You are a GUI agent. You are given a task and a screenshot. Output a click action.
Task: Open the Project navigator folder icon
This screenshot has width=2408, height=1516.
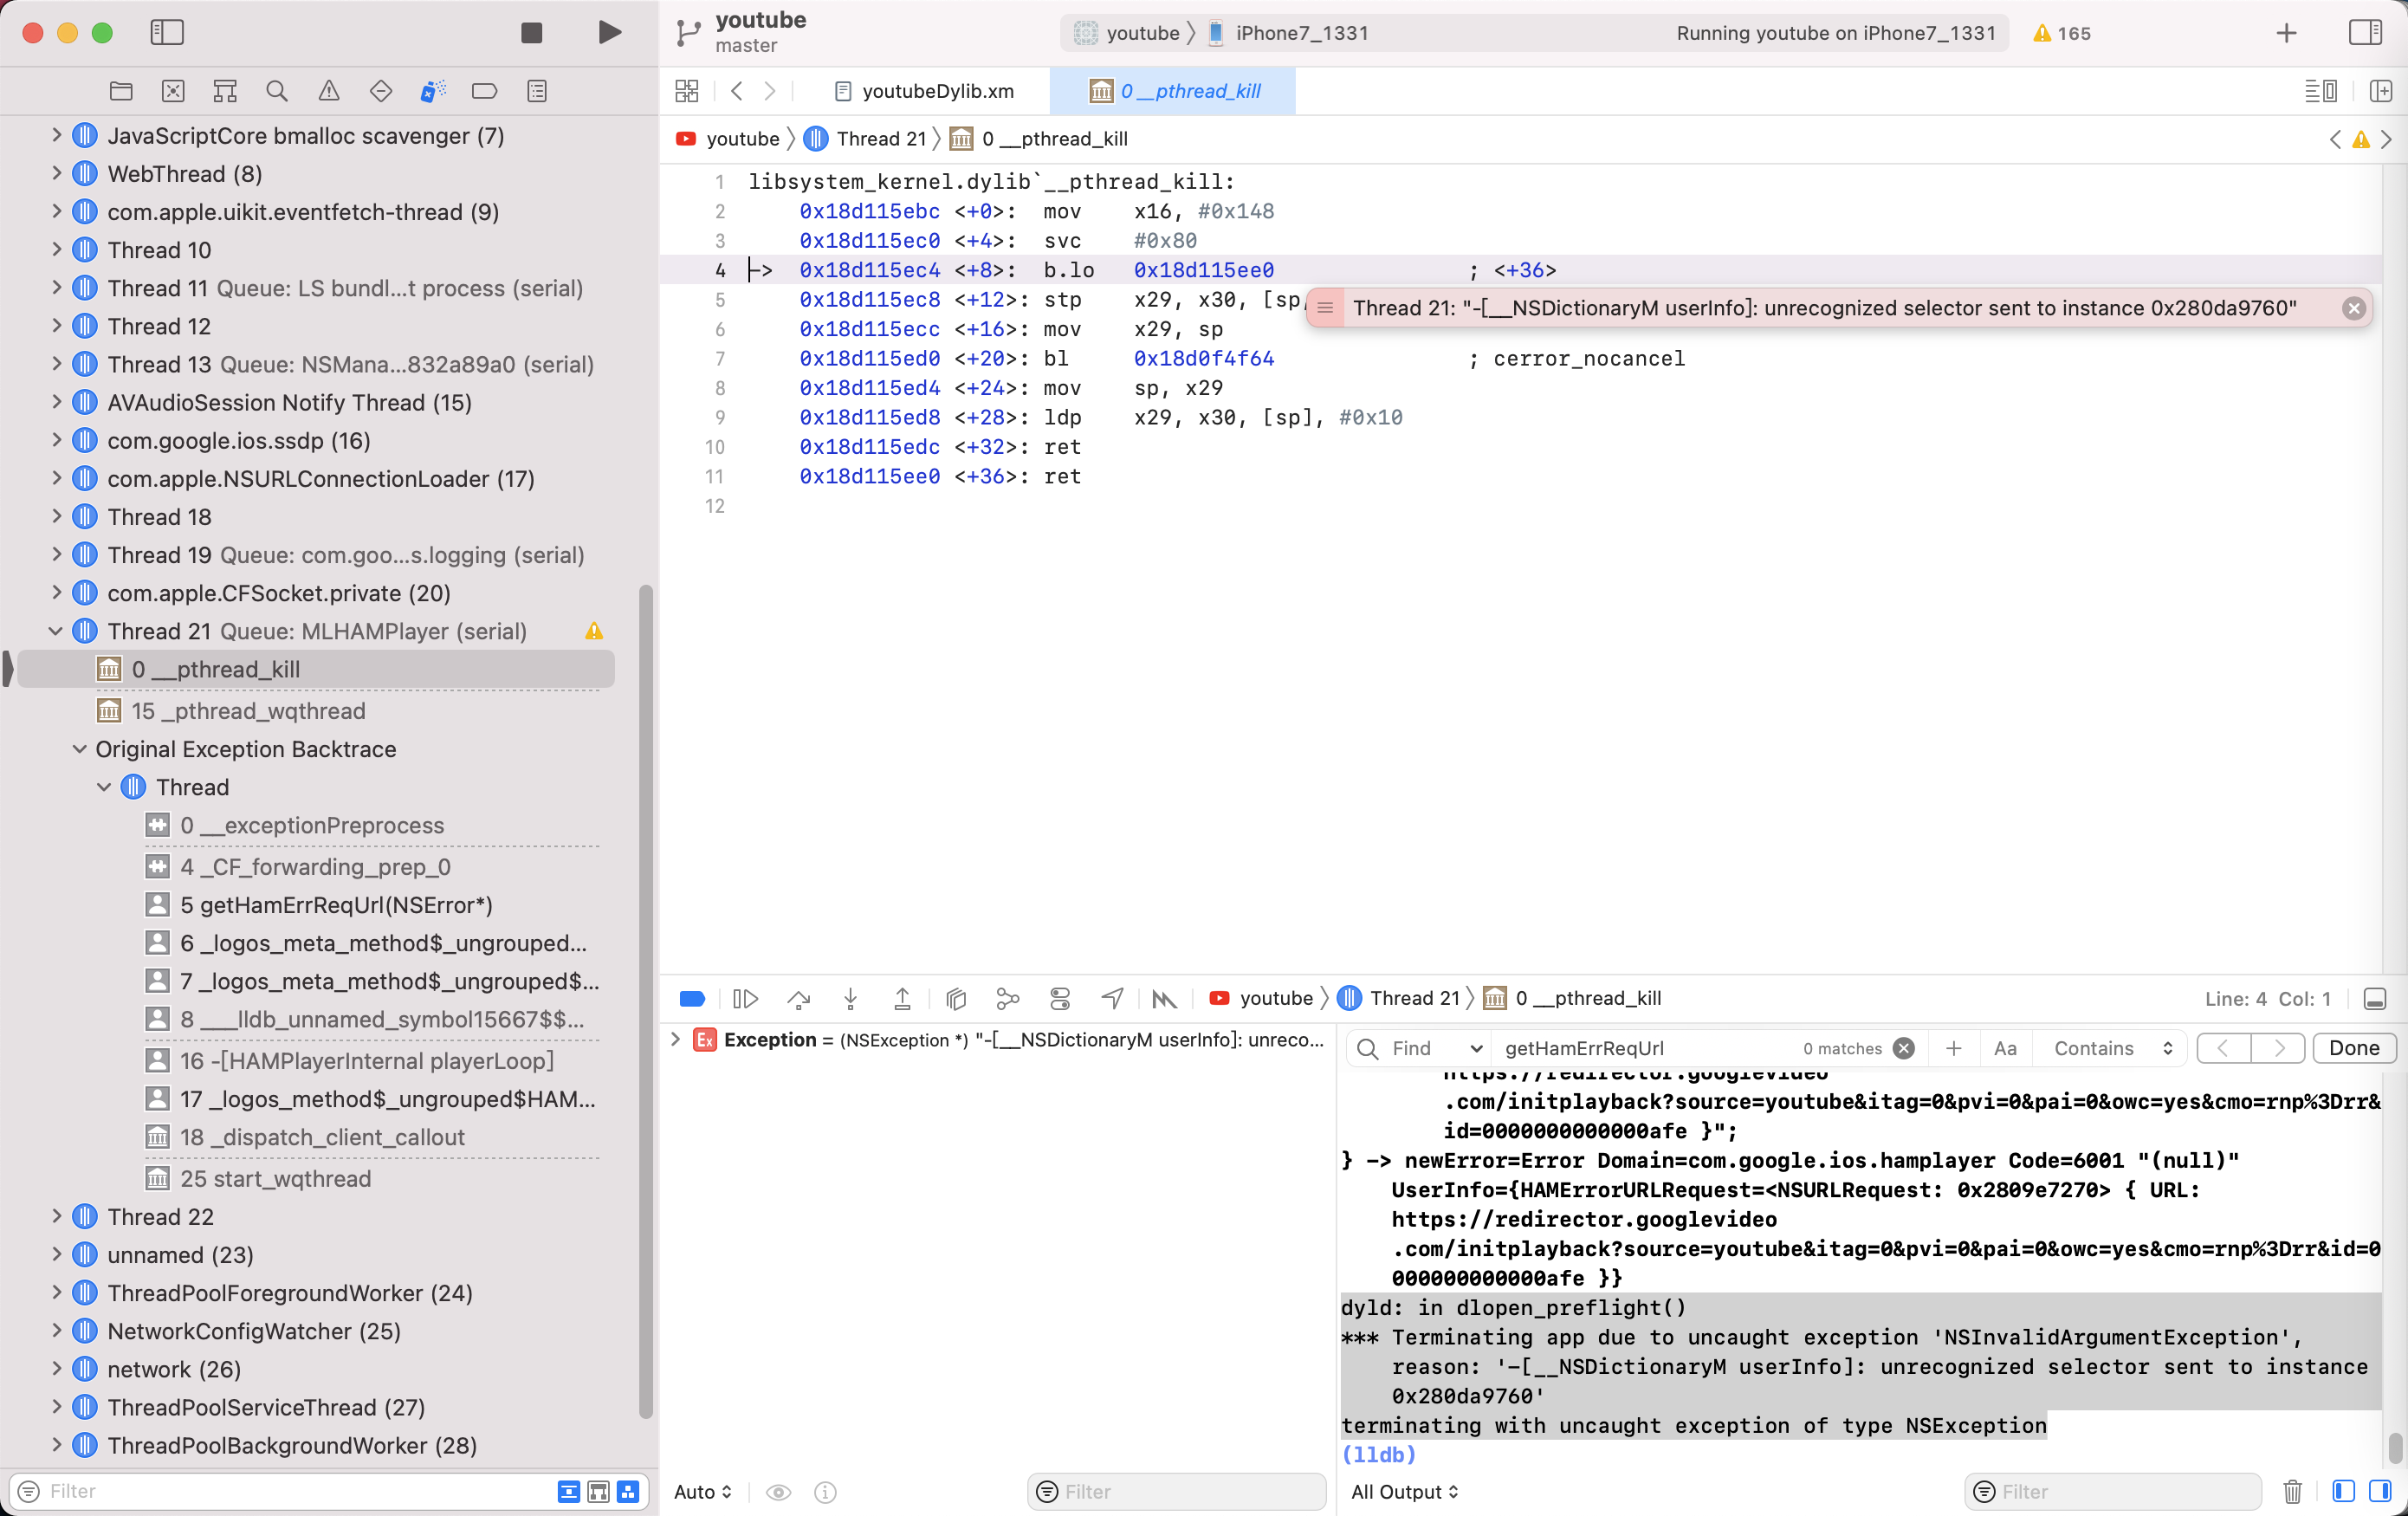coord(121,91)
